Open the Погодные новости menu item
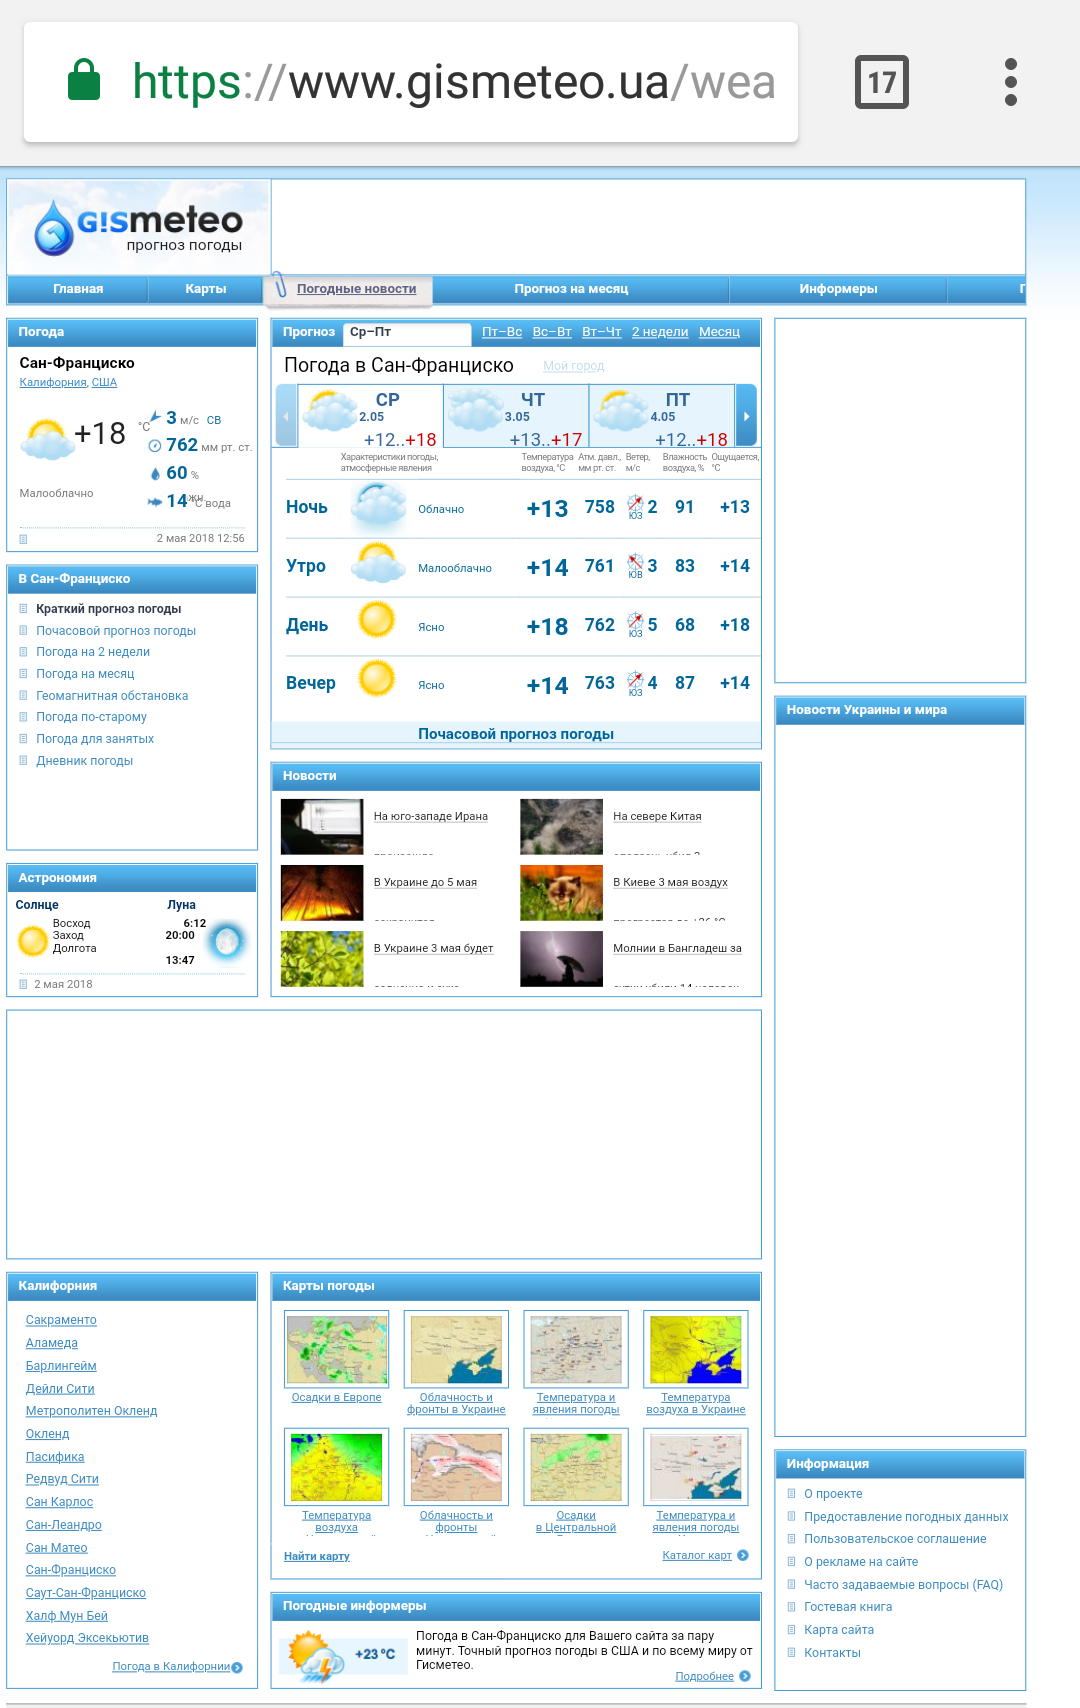The height and width of the screenshot is (1708, 1080). tap(356, 289)
